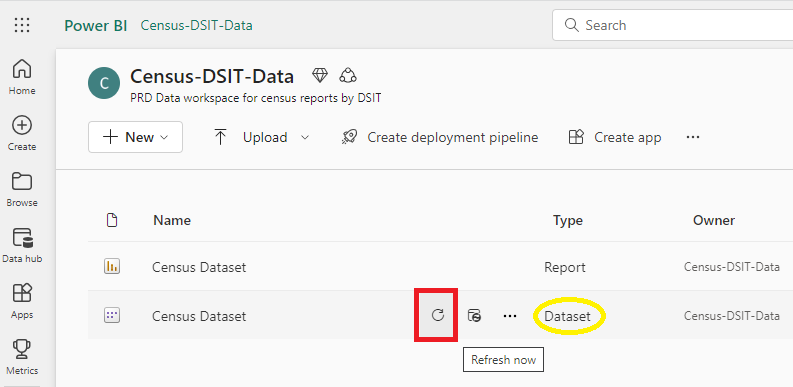Click Refresh now icon for Census Dataset
Viewport: 793px width, 387px height.
[437, 316]
